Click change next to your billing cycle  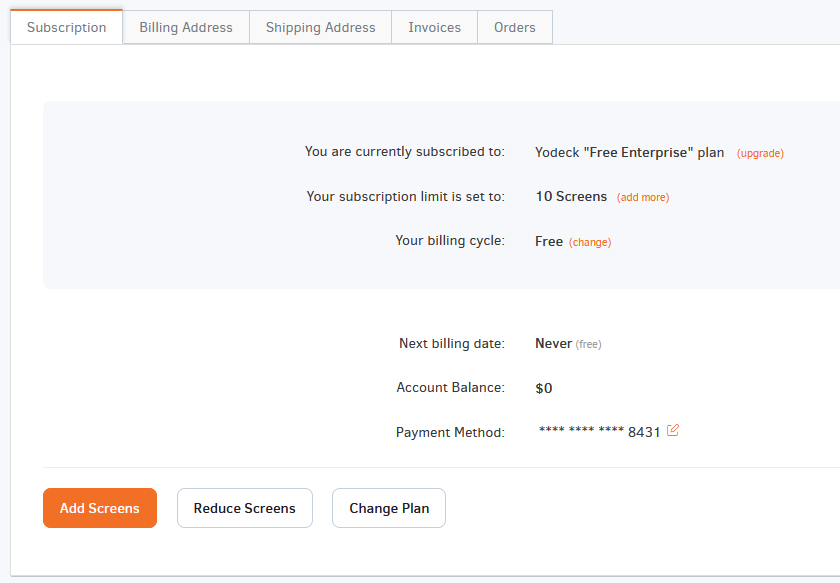coord(590,242)
